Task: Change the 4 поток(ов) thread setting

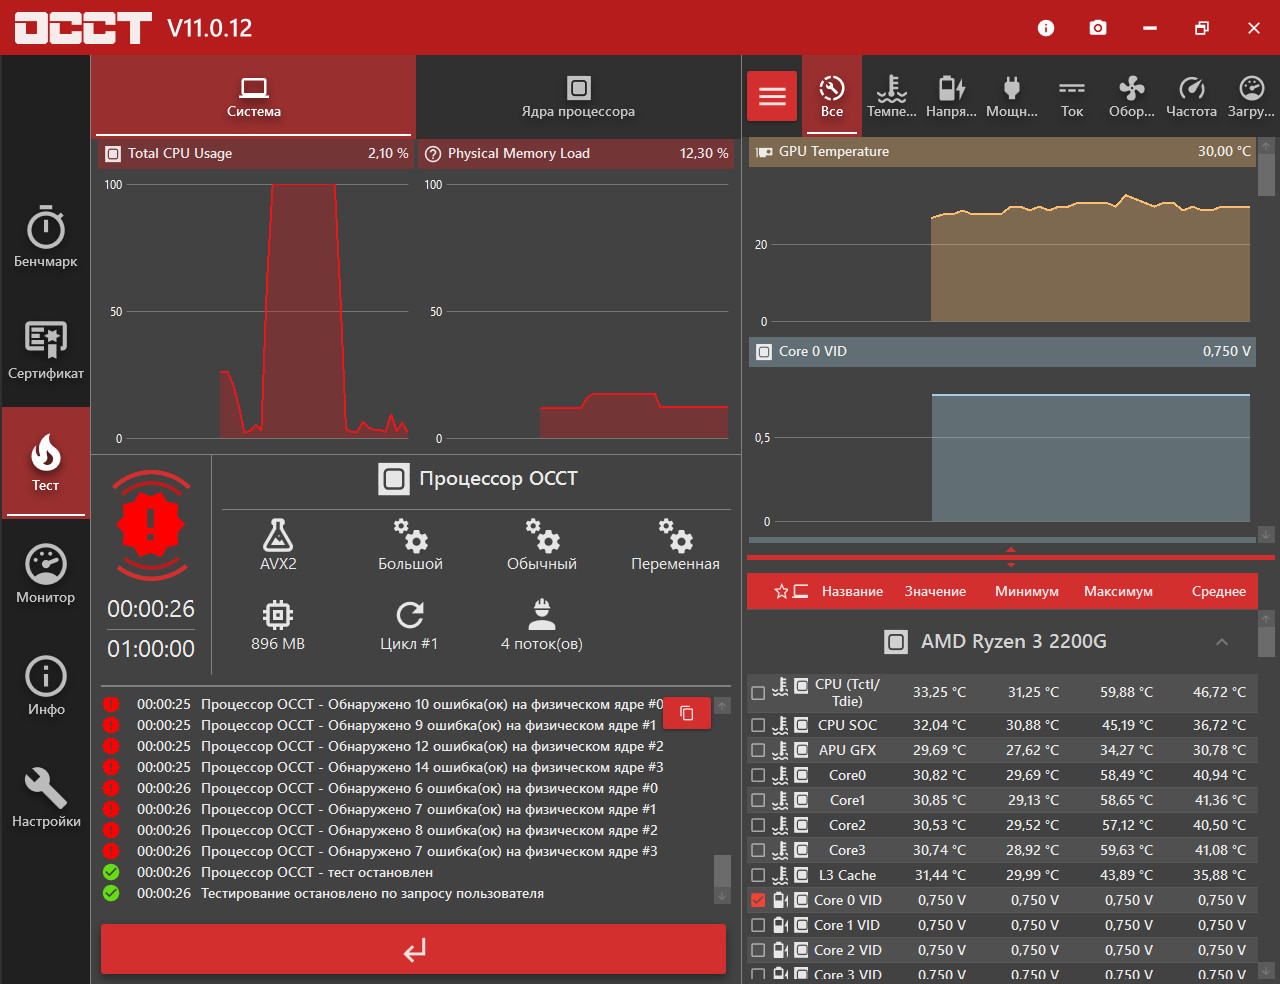Action: coord(542,625)
